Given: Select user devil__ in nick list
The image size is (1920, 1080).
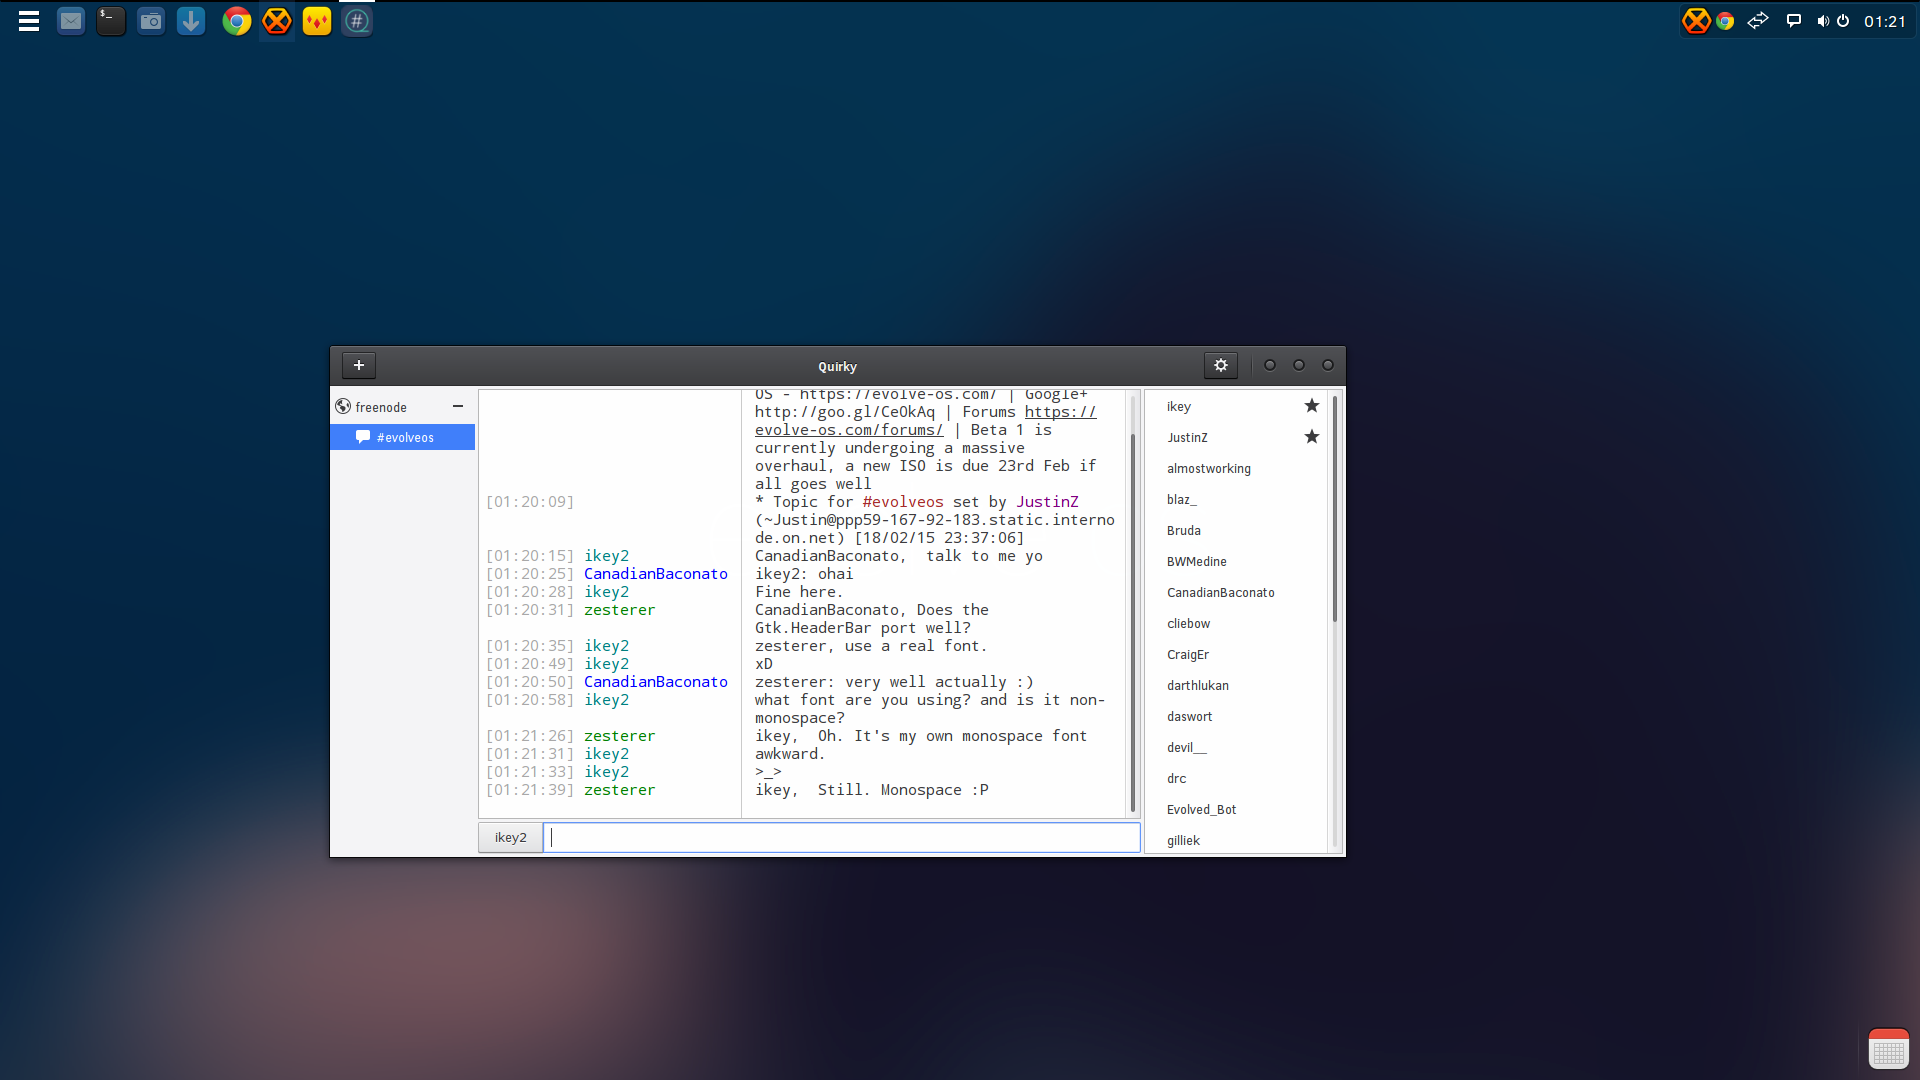Looking at the screenshot, I should tap(1235, 747).
